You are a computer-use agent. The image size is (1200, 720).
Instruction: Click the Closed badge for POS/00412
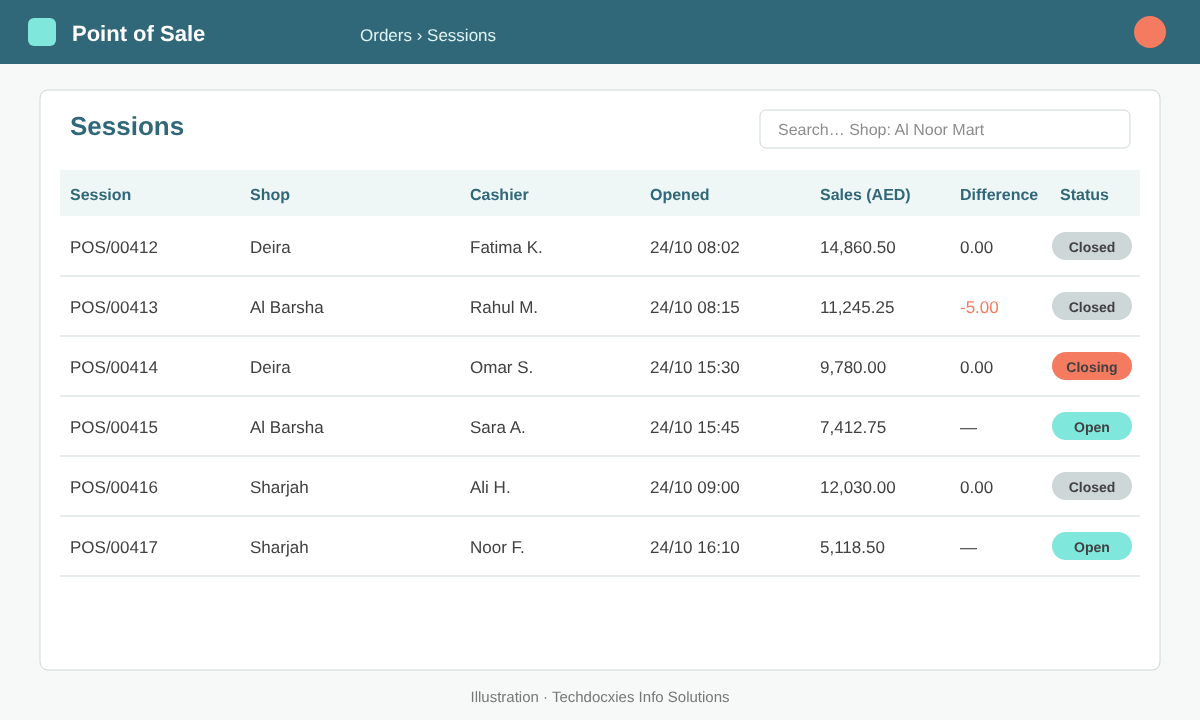pyautogui.click(x=1092, y=246)
